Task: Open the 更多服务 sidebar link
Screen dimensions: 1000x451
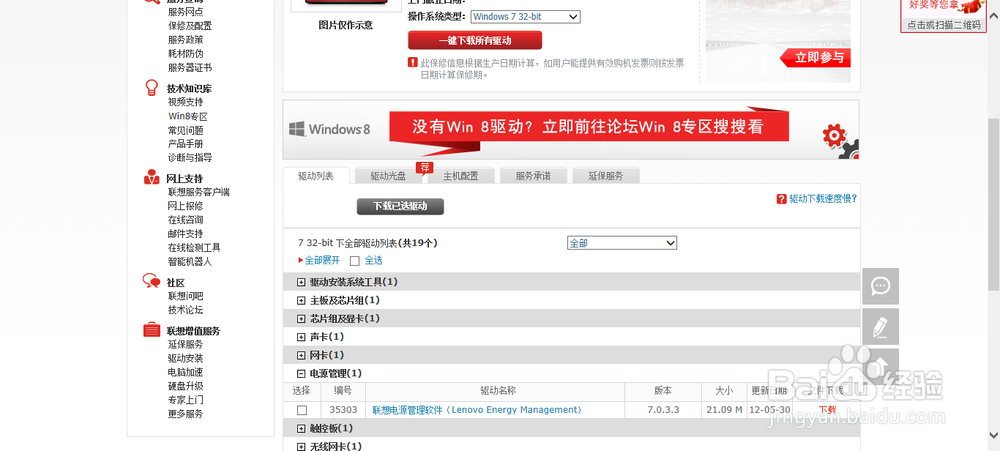Action: click(x=186, y=414)
